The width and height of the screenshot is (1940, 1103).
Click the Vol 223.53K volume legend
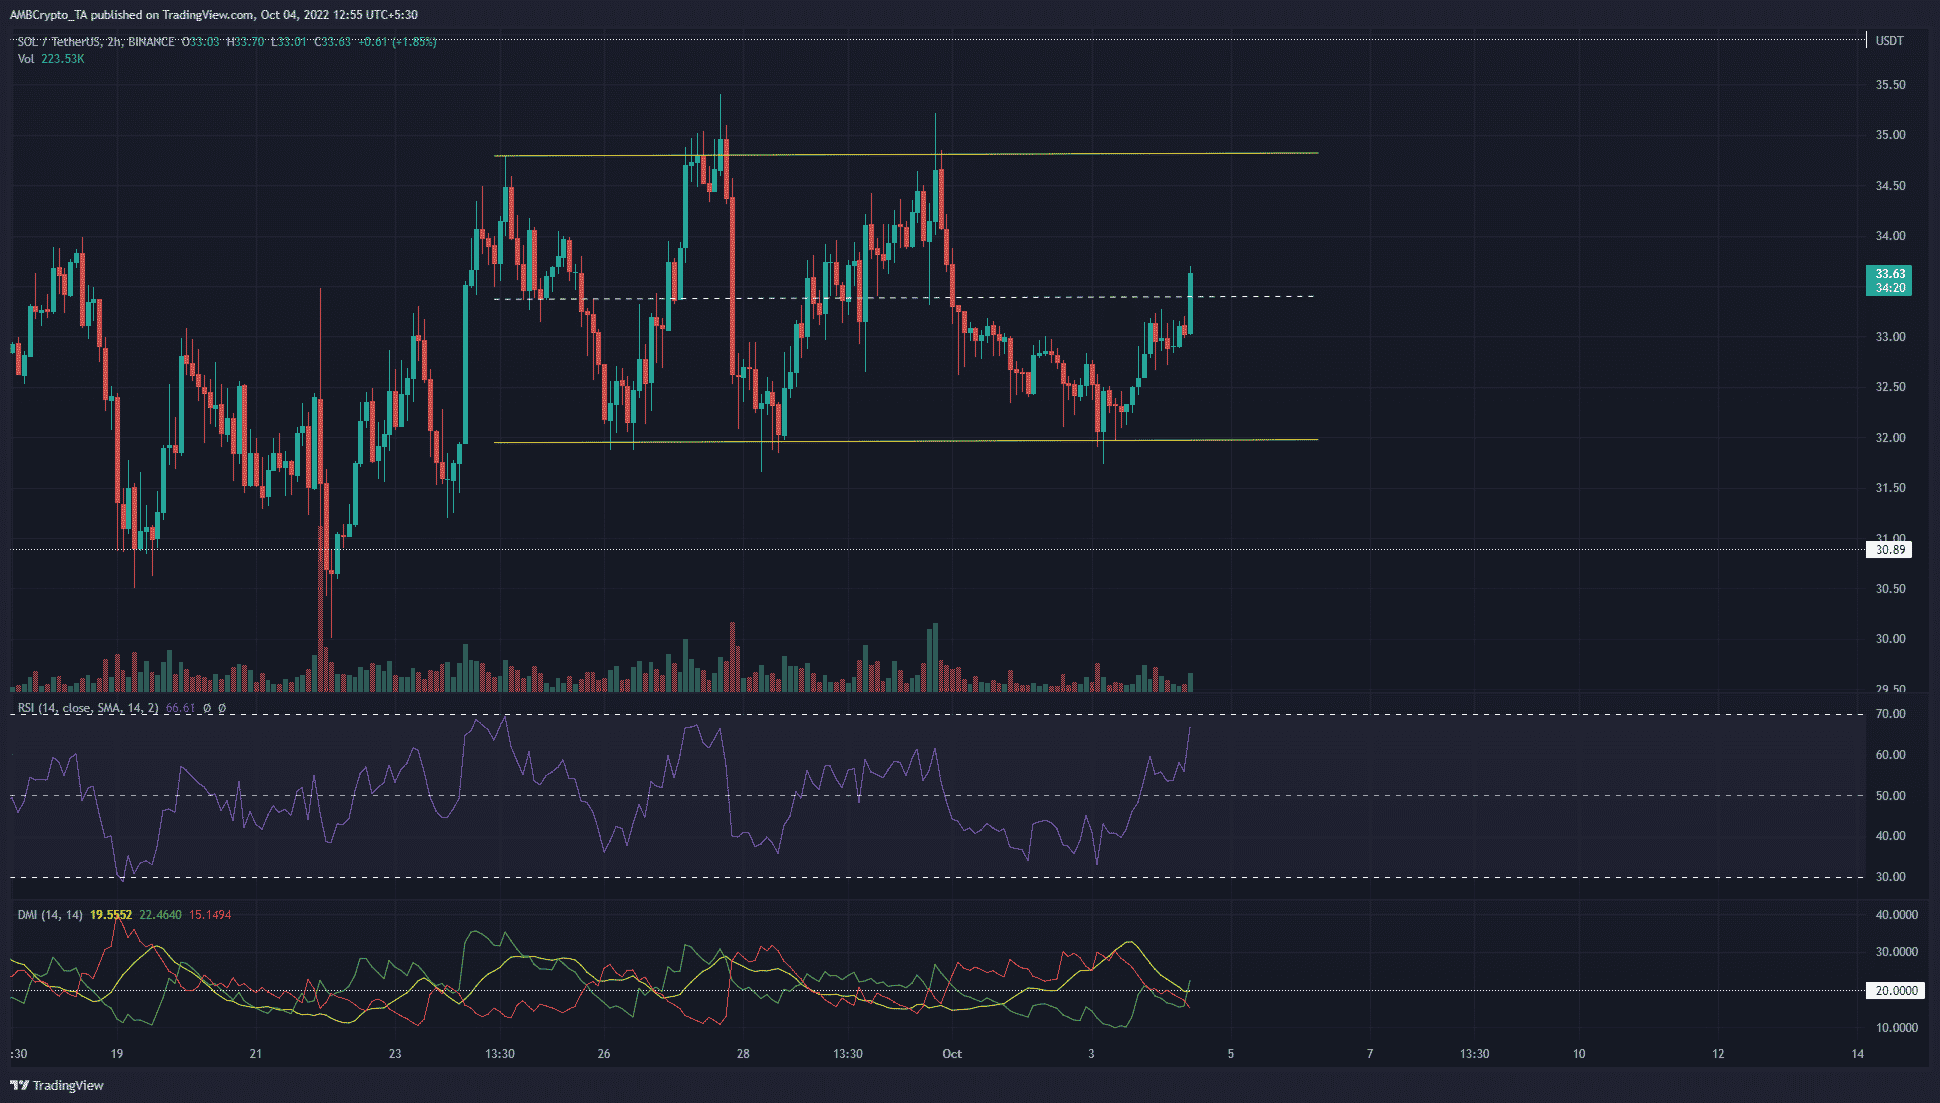pos(51,59)
